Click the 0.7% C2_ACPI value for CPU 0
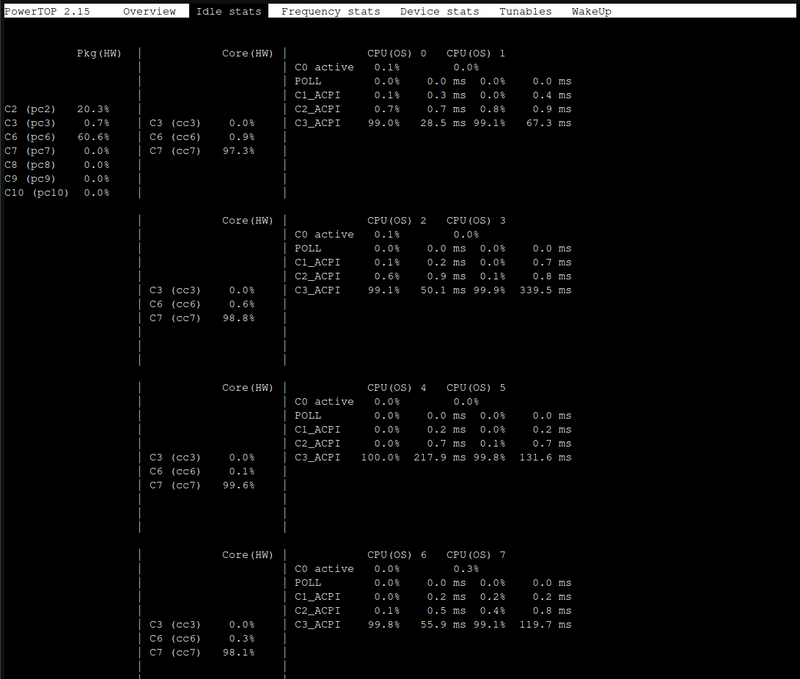Image resolution: width=800 pixels, height=679 pixels. [x=387, y=109]
